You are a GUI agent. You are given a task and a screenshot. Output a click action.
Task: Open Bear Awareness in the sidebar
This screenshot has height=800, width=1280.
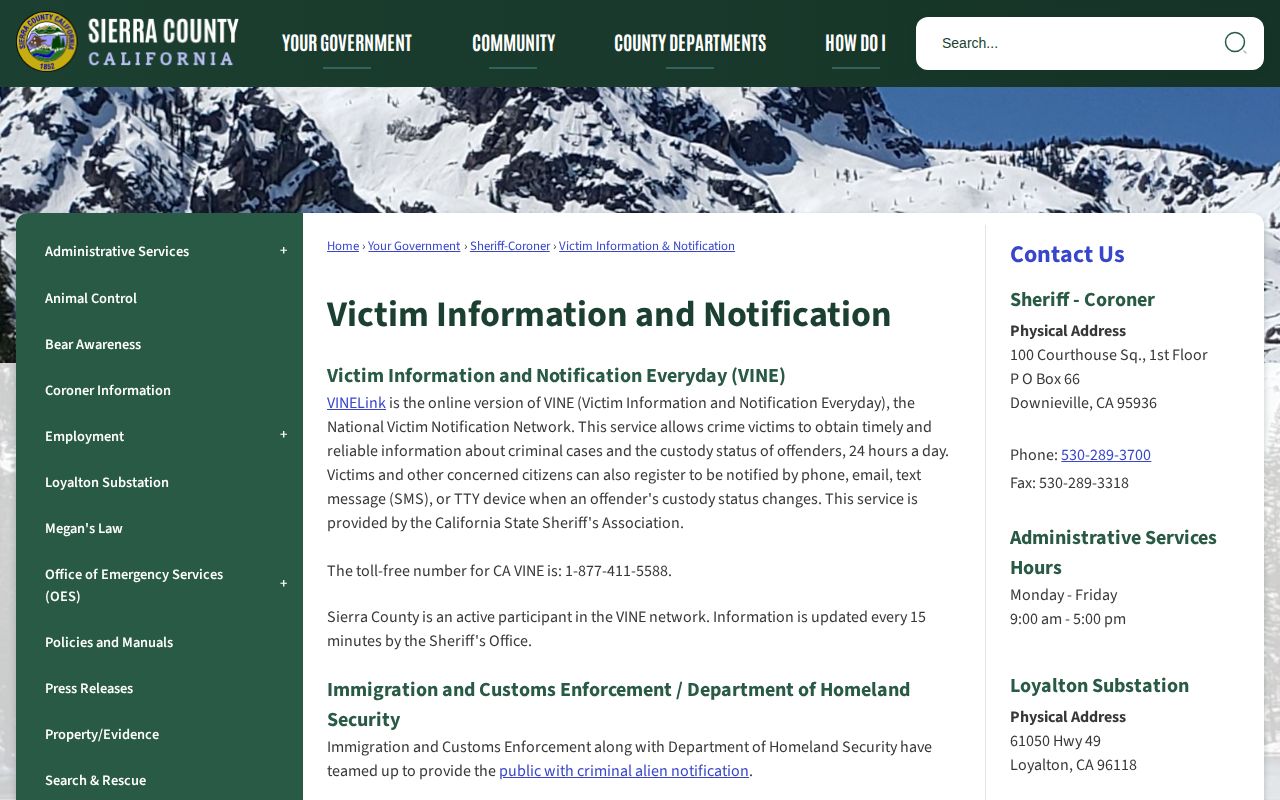click(93, 344)
